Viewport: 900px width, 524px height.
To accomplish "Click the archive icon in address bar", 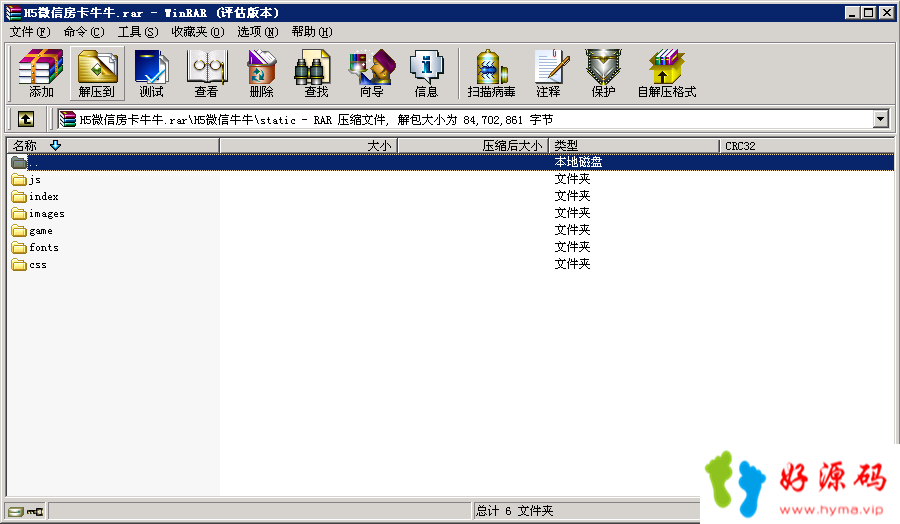I will pyautogui.click(x=67, y=119).
